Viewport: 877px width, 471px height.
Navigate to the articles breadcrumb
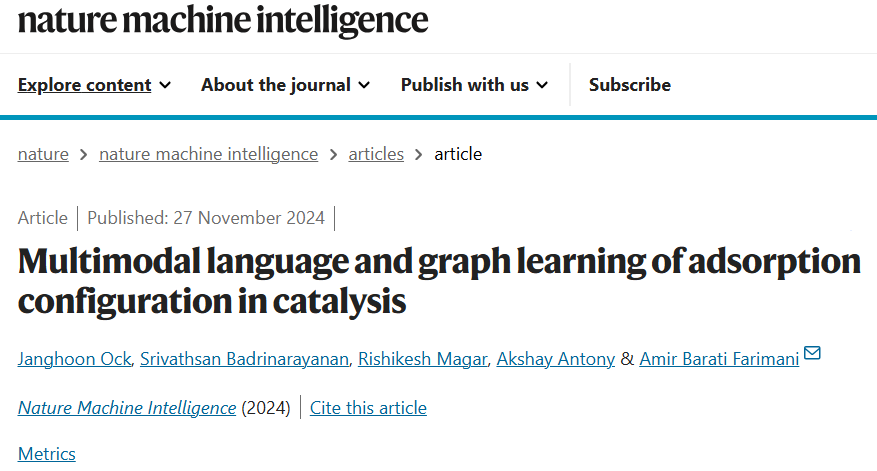pos(376,154)
